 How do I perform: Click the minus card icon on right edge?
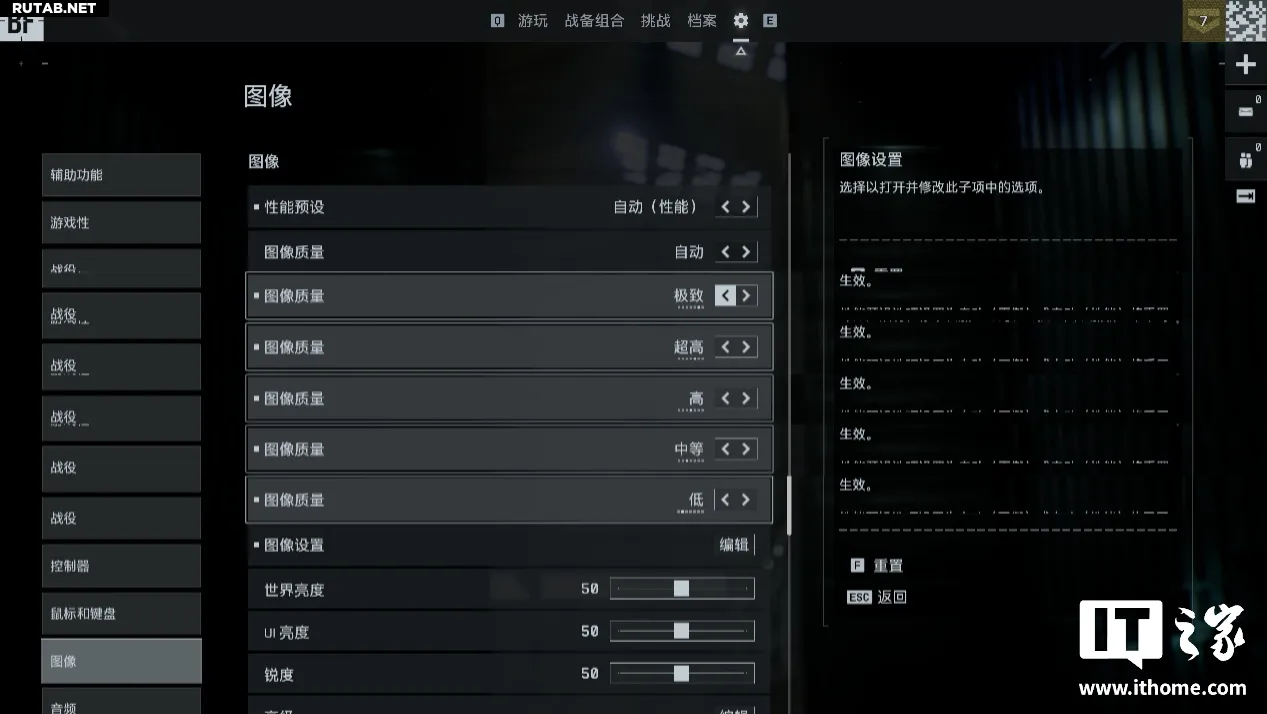click(x=1245, y=111)
